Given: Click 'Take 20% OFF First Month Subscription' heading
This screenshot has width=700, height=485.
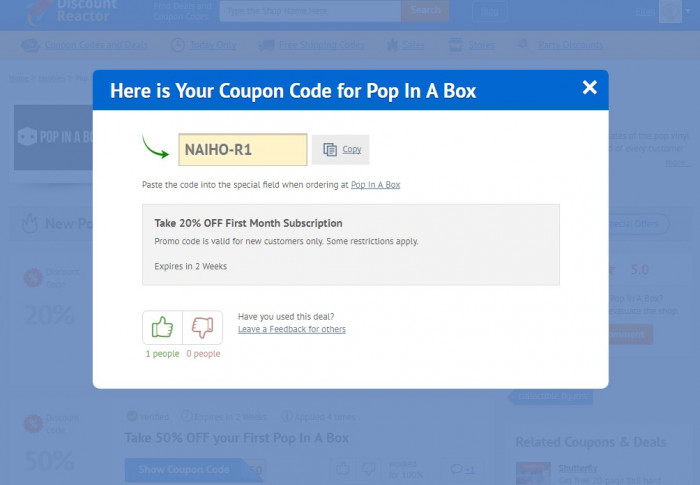Looking at the screenshot, I should coord(248,223).
